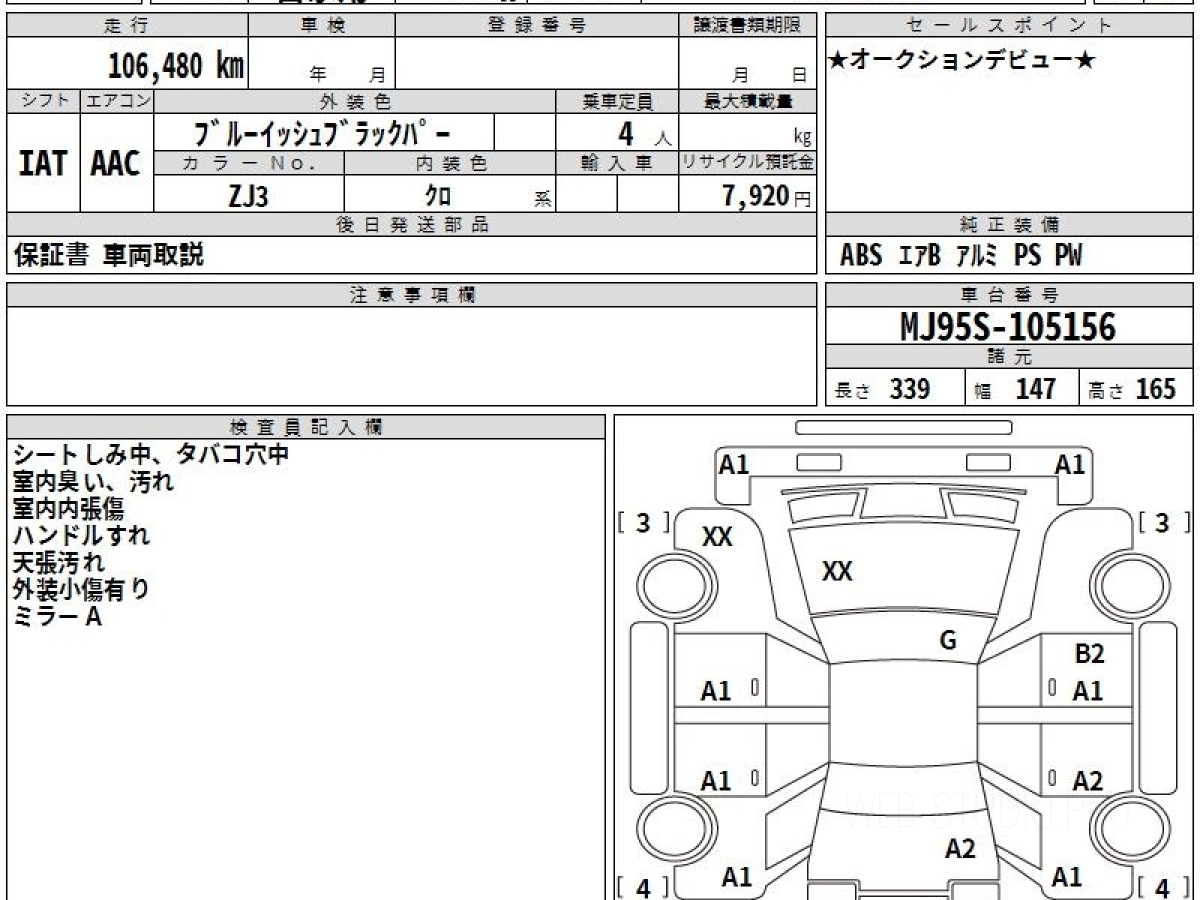Click the 内装色 label
The width and height of the screenshot is (1200, 900).
click(450, 163)
